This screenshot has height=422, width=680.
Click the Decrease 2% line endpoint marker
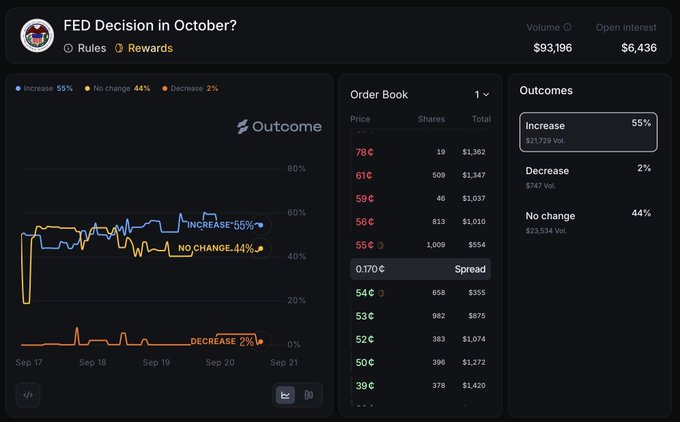pos(260,342)
